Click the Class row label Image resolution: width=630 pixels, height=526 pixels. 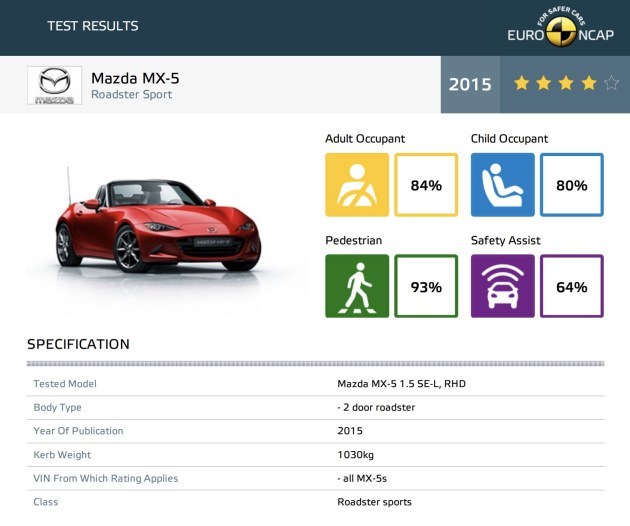click(46, 502)
